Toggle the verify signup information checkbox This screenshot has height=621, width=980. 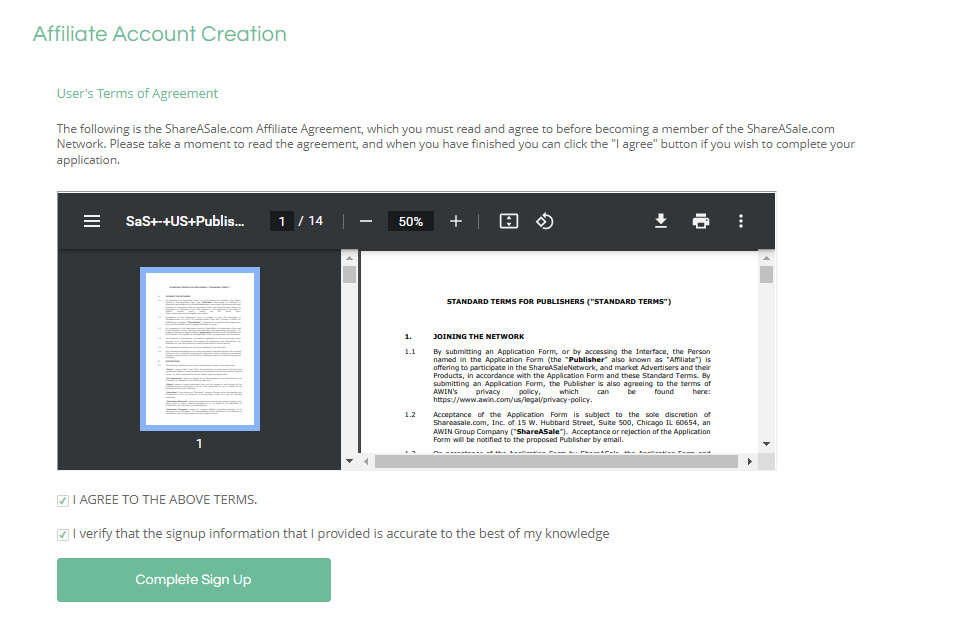click(x=62, y=534)
